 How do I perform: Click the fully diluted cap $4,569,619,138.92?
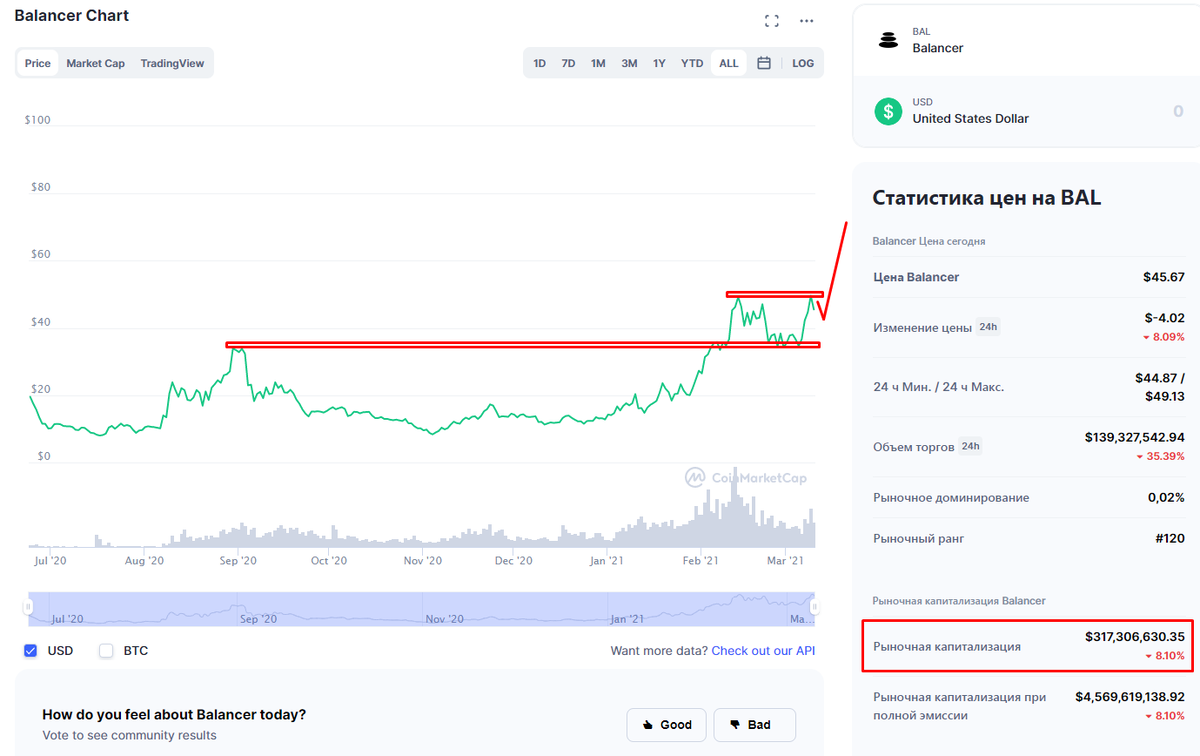(1130, 696)
